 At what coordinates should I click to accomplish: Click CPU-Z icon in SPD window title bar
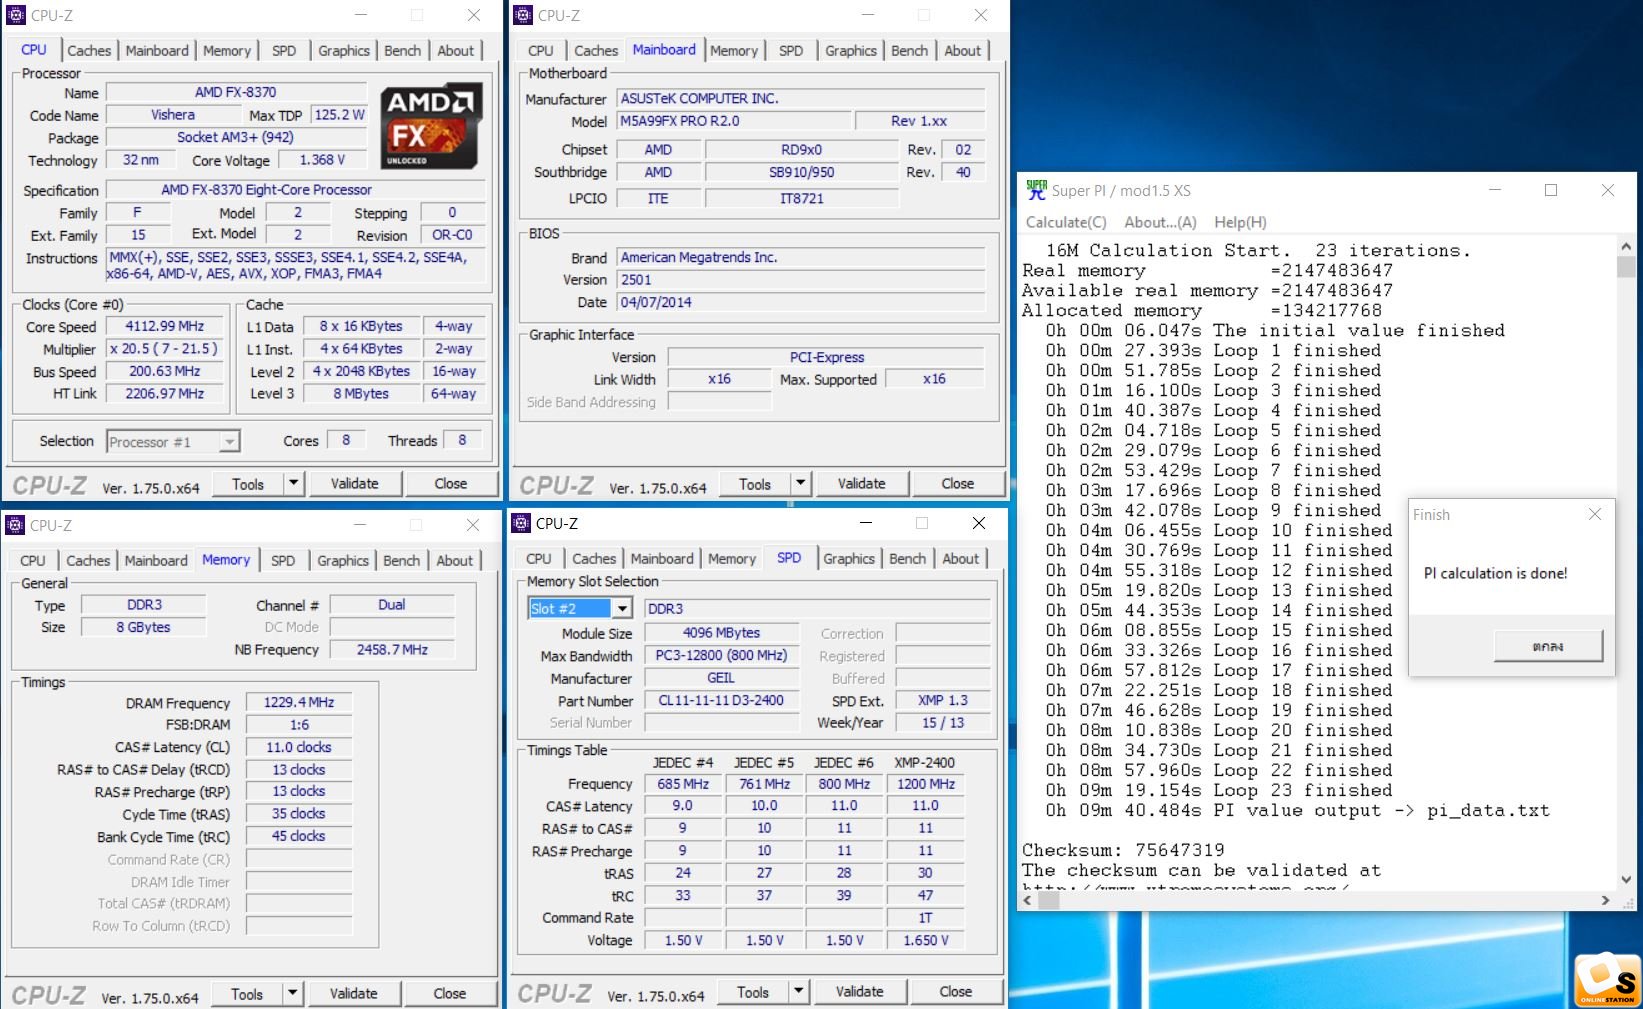pyautogui.click(x=521, y=523)
